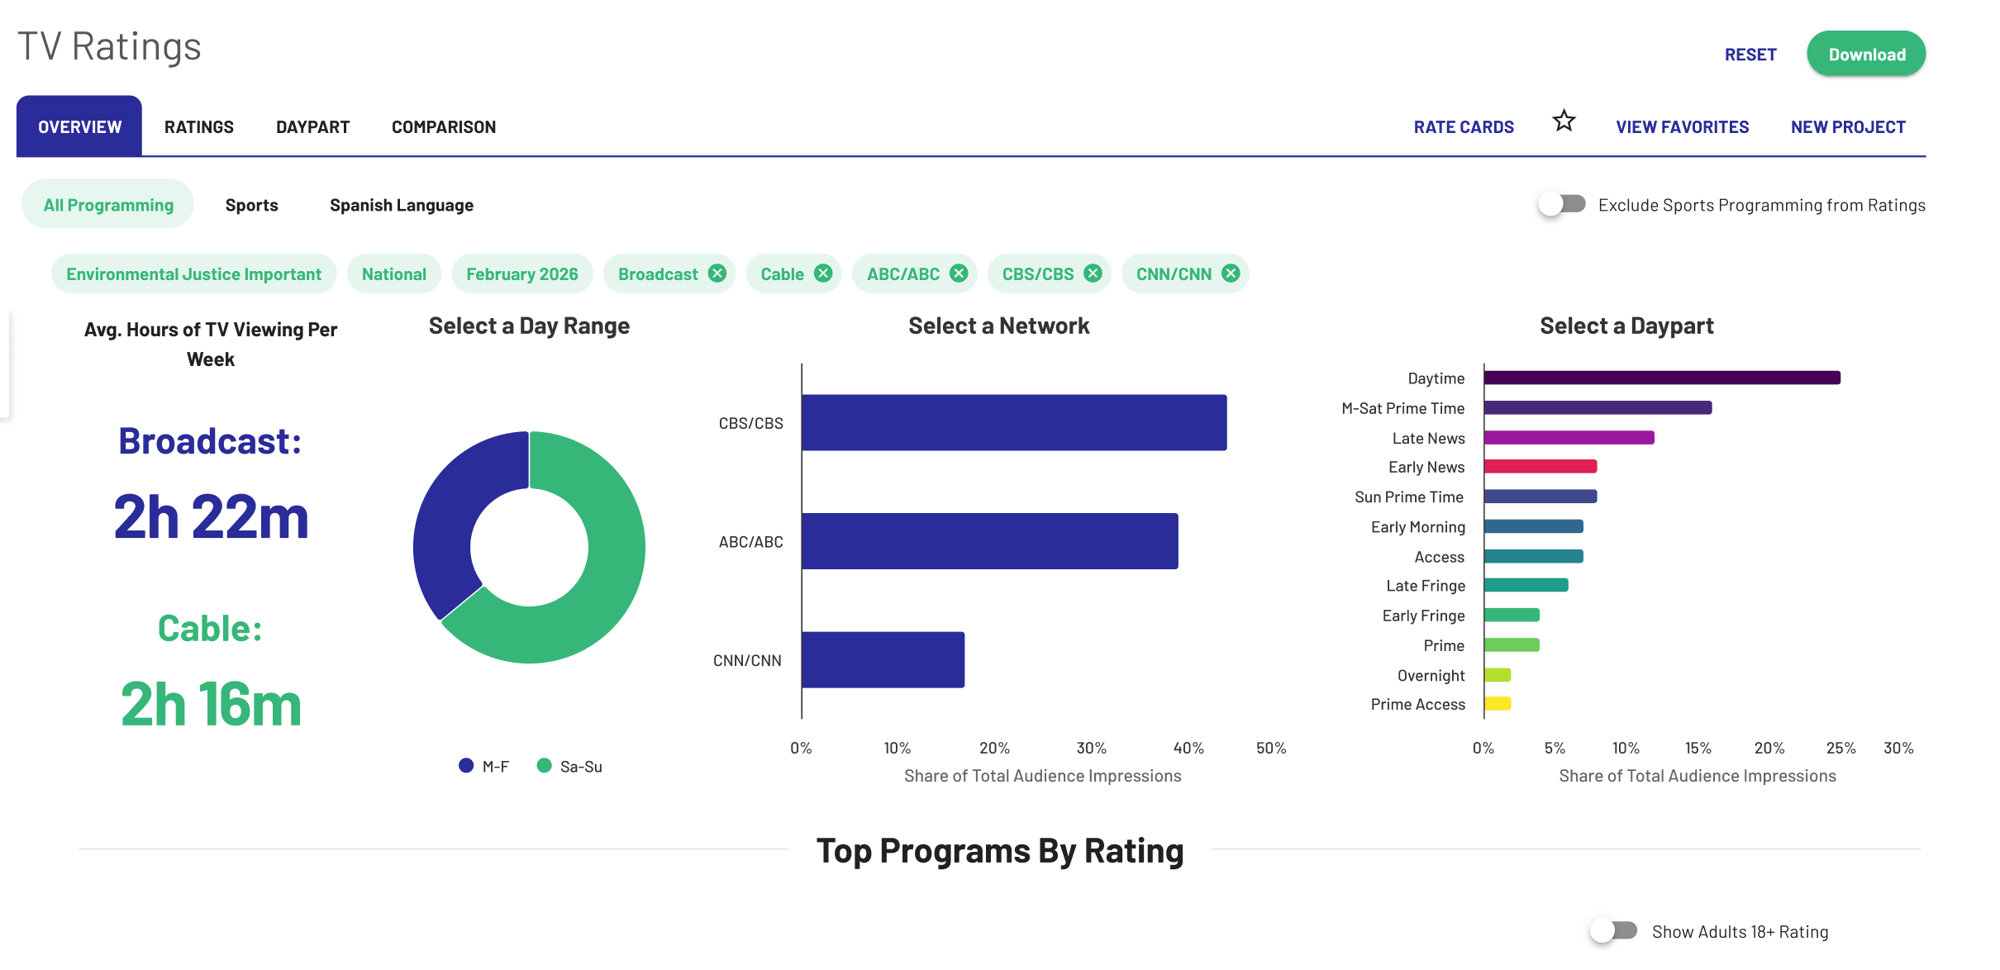Remove the CBS/CBS filter chip
The width and height of the screenshot is (2000, 970).
pos(1092,273)
